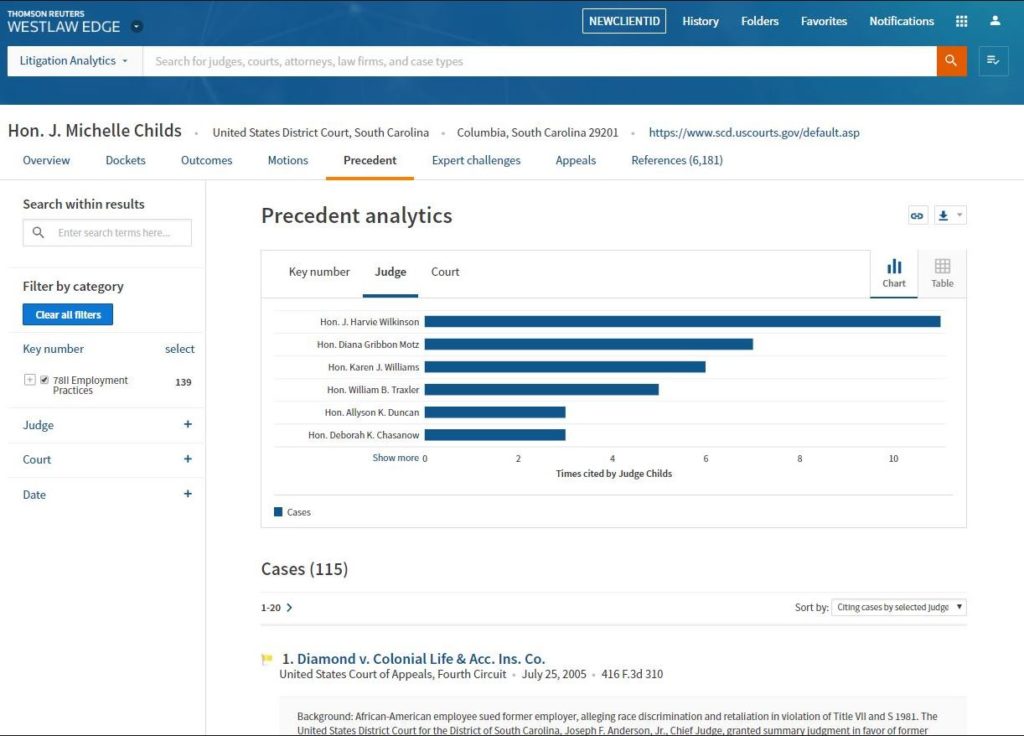1024x736 pixels.
Task: Expand the Court filter section
Action: [187, 459]
